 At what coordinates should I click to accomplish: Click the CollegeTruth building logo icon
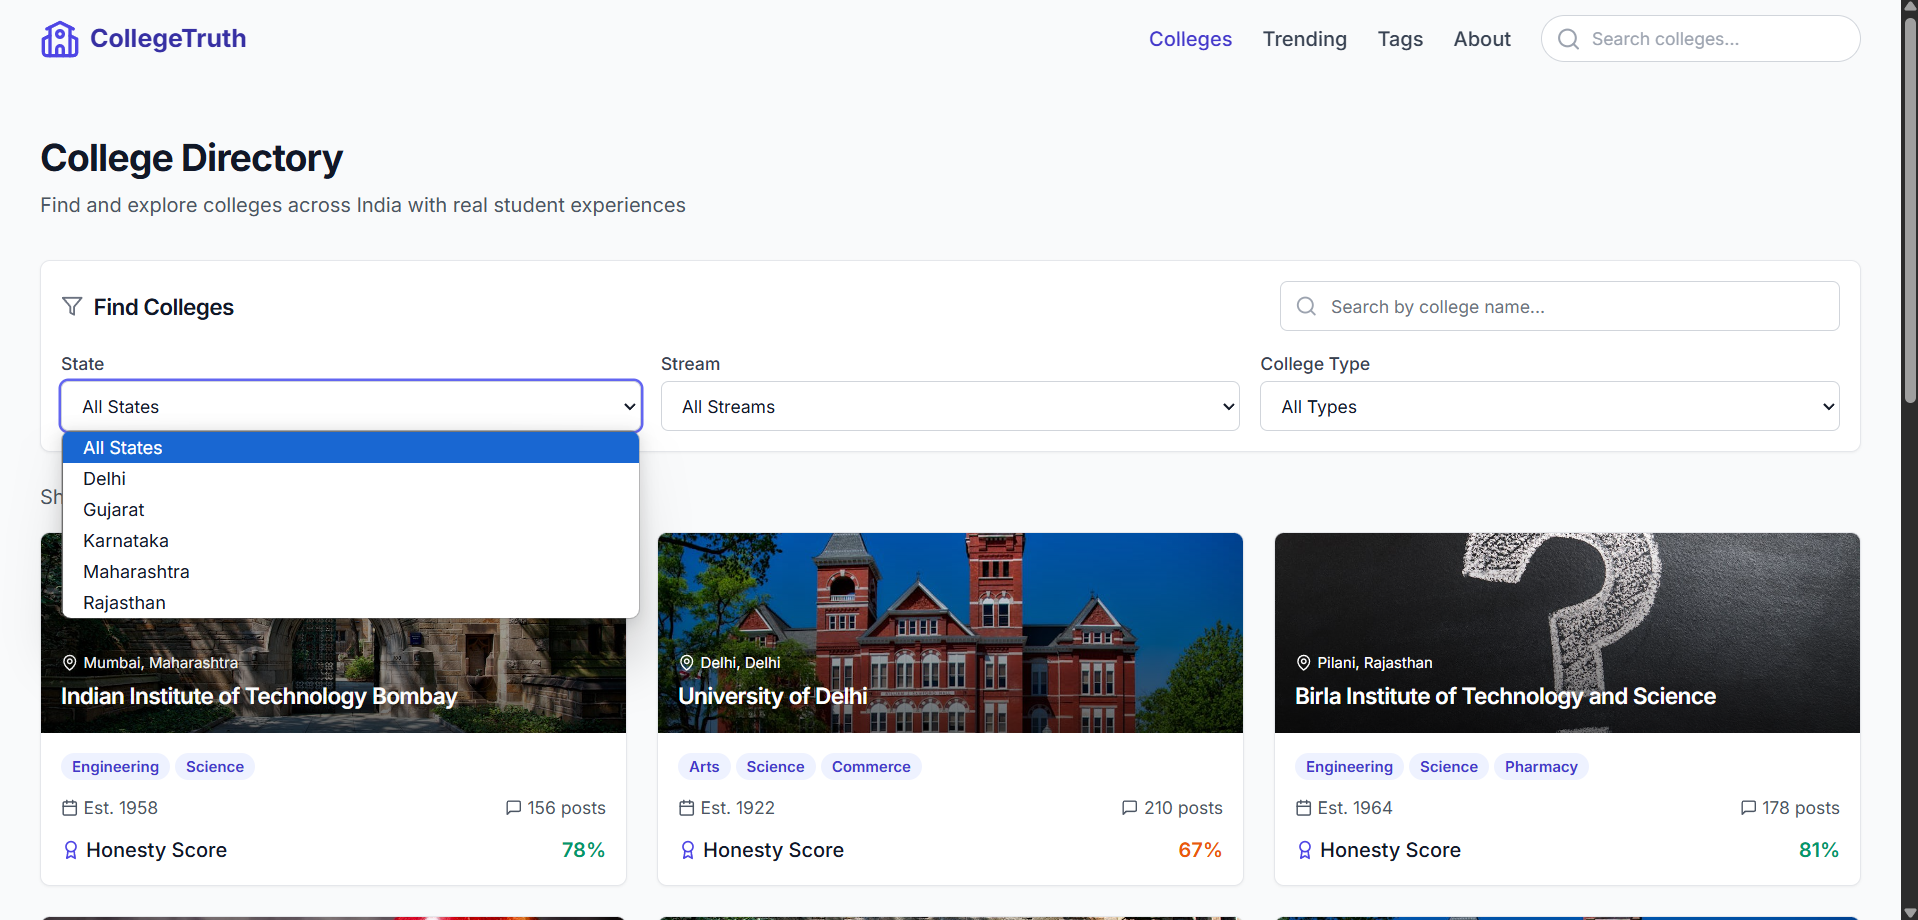click(x=59, y=39)
